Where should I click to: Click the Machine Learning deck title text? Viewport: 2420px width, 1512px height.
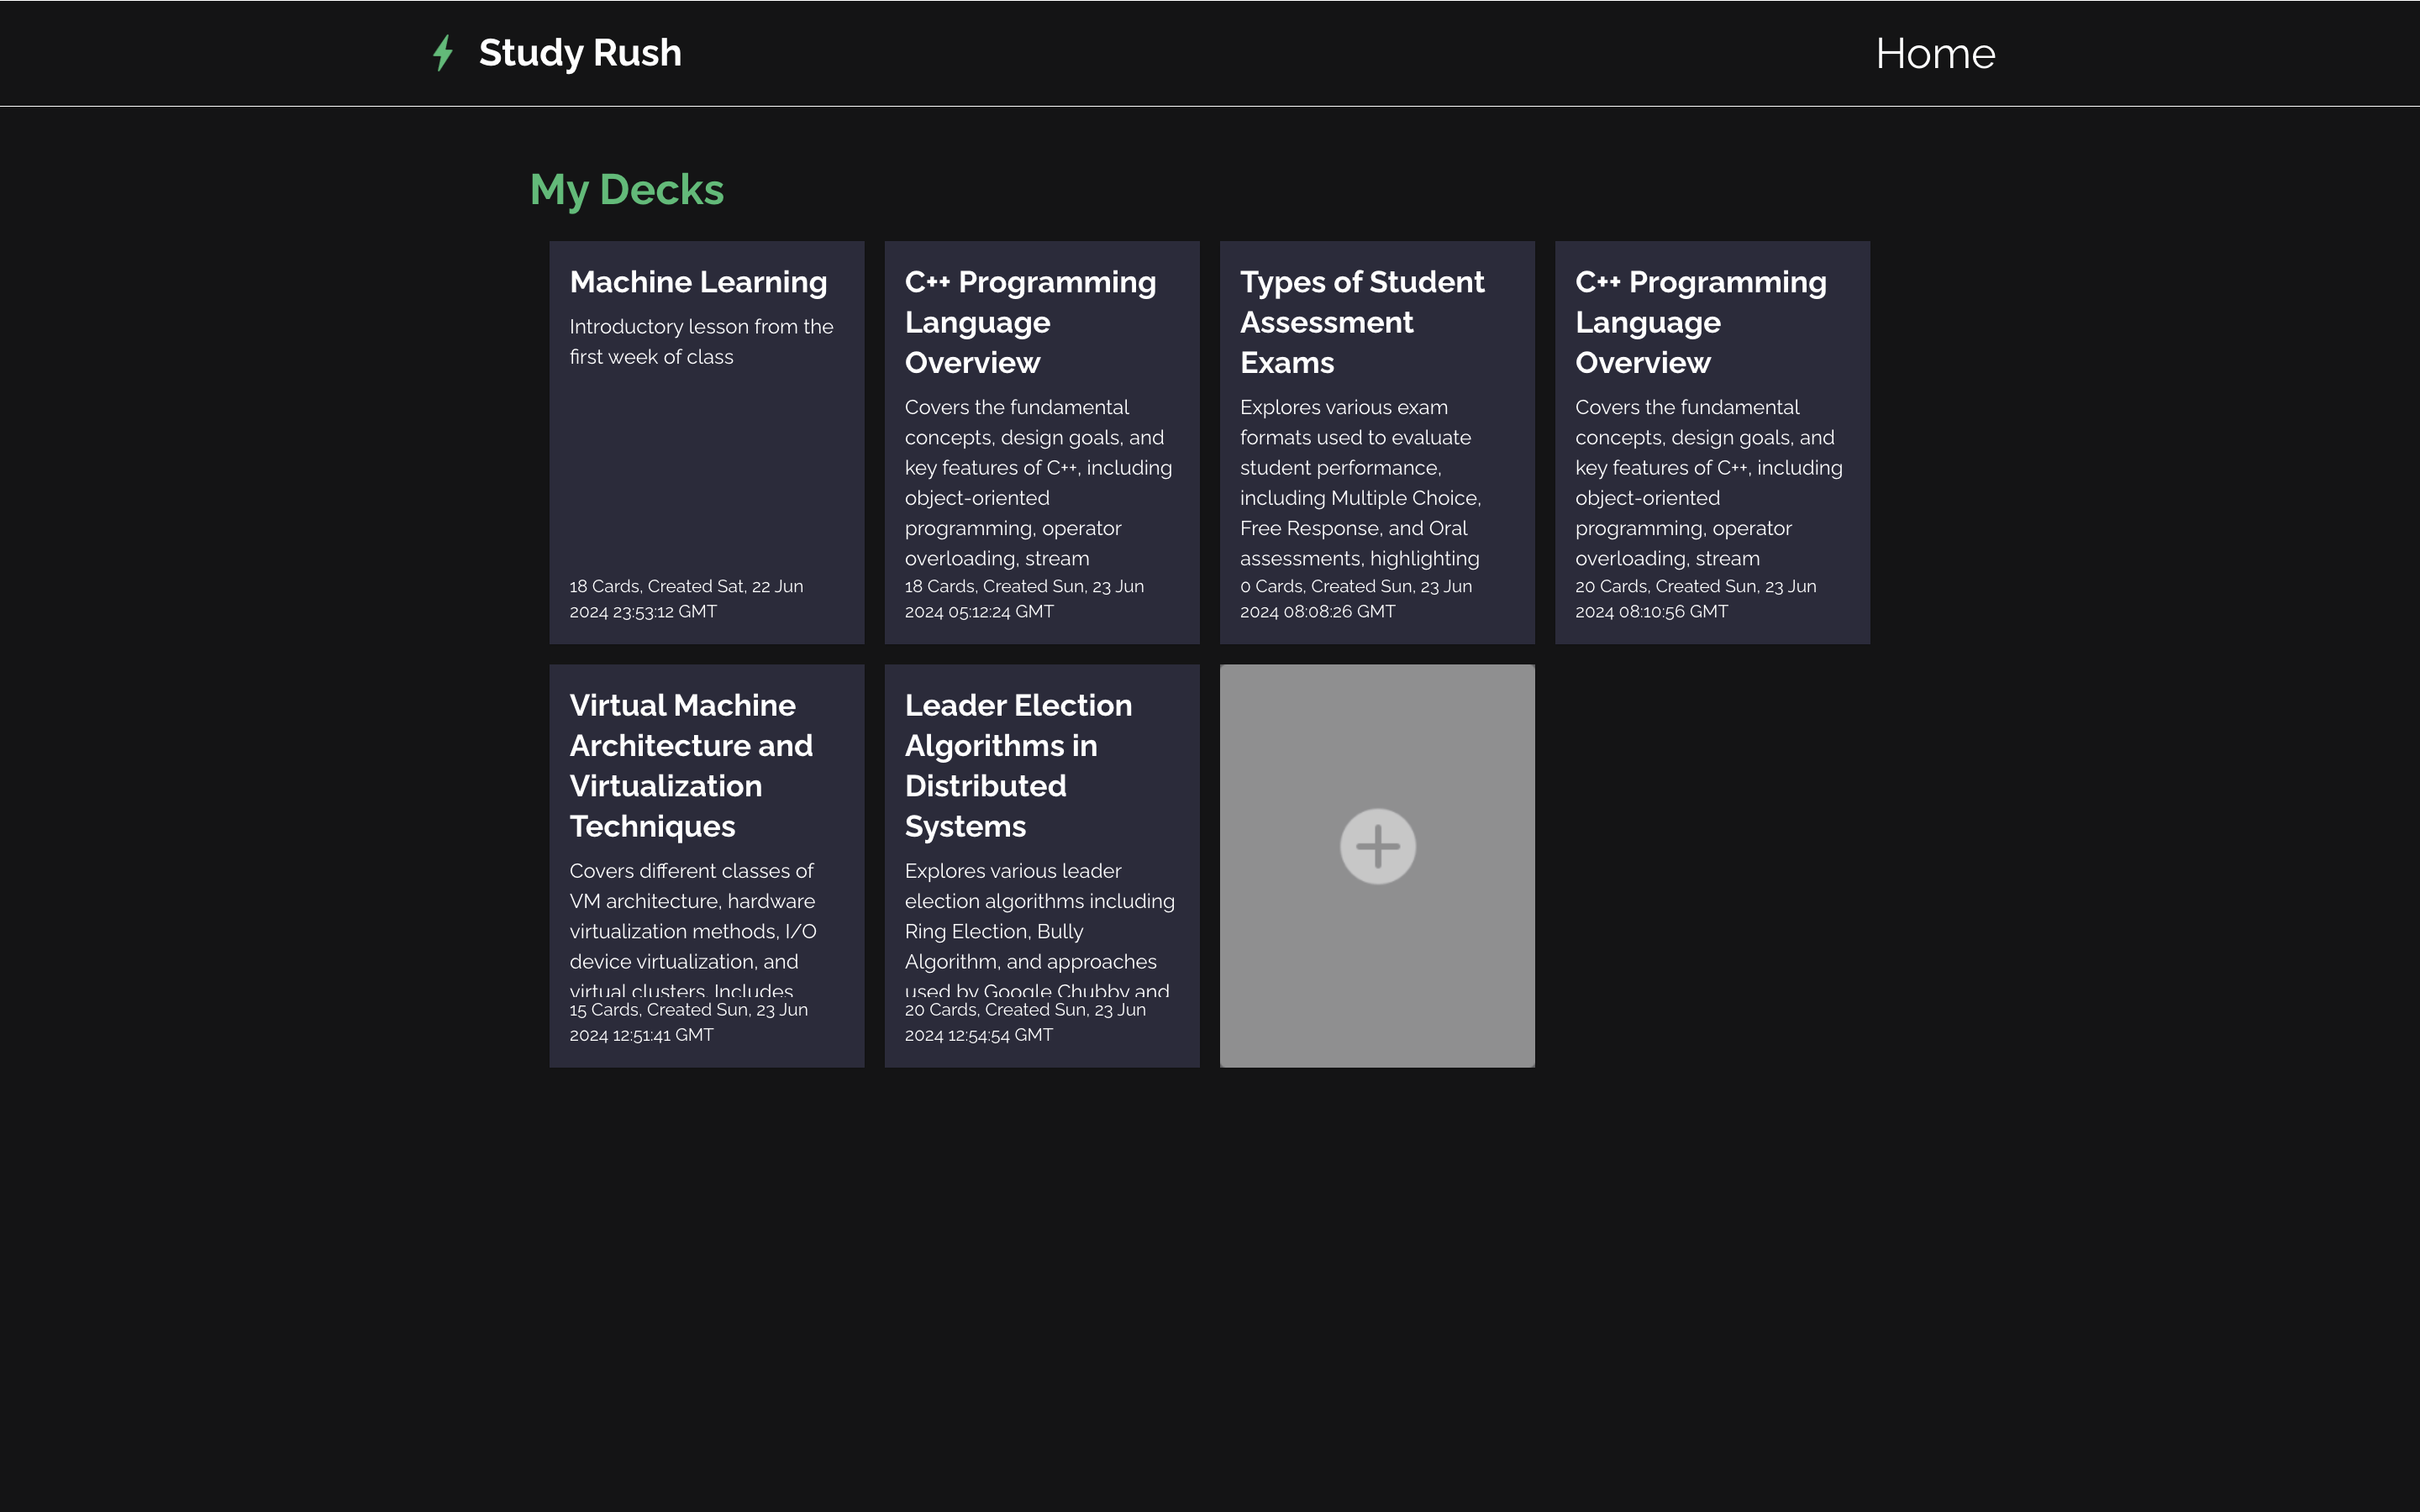698,282
